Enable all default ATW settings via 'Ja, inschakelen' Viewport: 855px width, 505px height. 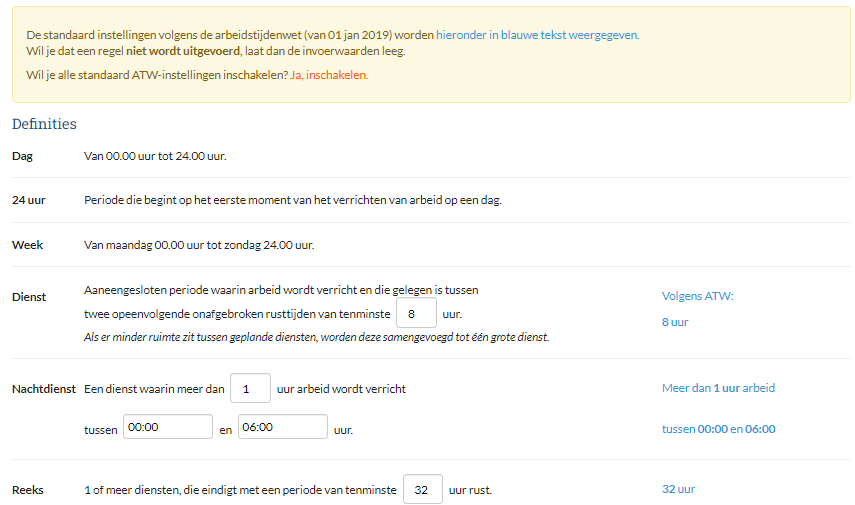click(x=329, y=75)
